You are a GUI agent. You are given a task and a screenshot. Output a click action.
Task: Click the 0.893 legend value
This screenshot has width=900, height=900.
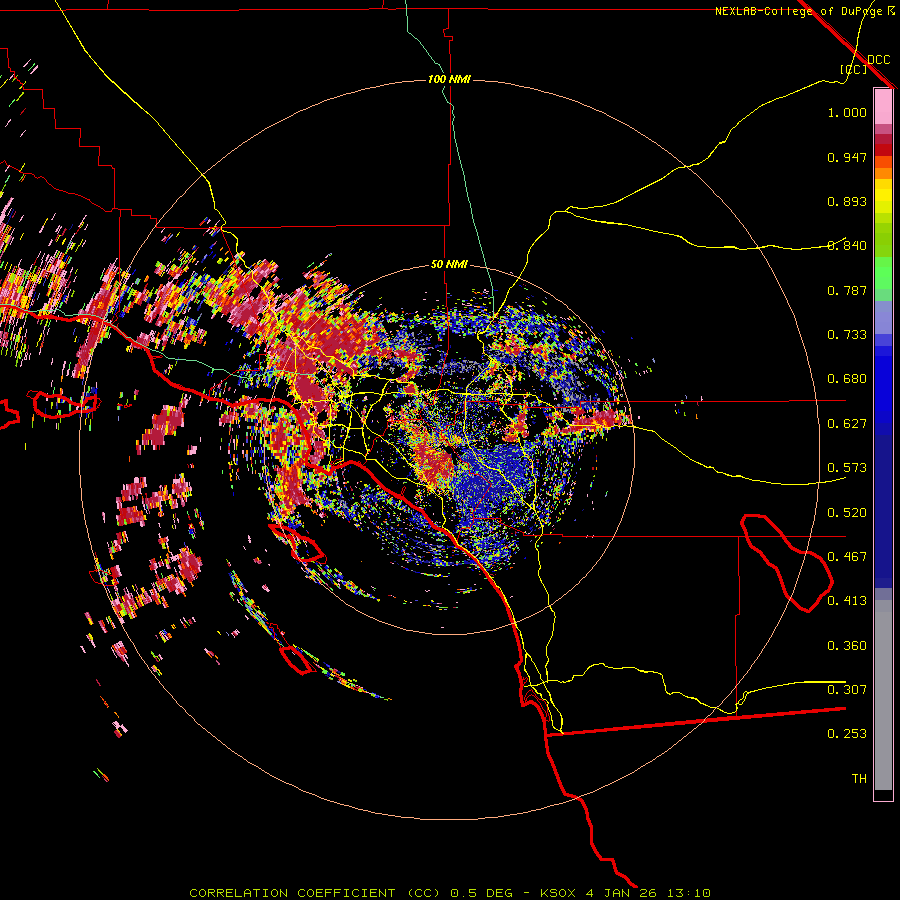click(847, 201)
